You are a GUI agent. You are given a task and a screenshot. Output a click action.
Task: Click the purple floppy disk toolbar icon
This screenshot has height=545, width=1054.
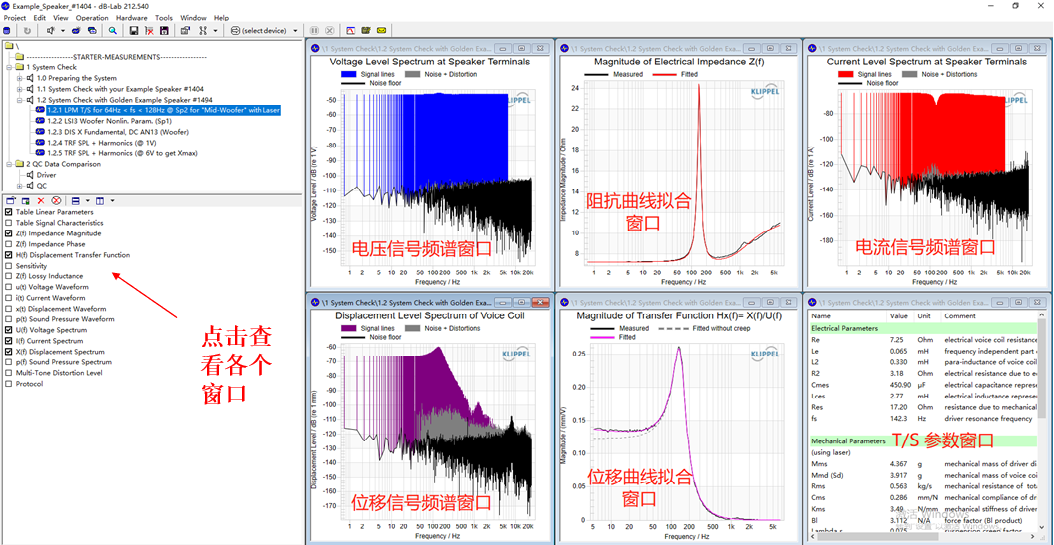click(x=164, y=31)
